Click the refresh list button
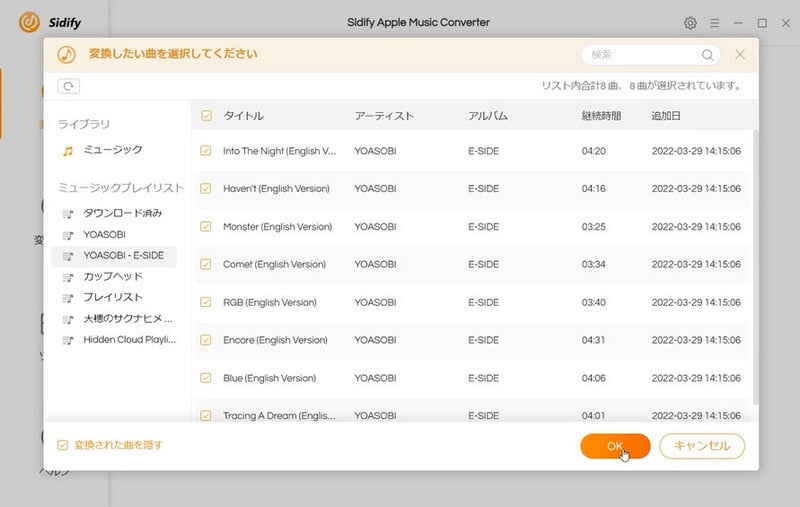800x507 pixels. click(69, 86)
